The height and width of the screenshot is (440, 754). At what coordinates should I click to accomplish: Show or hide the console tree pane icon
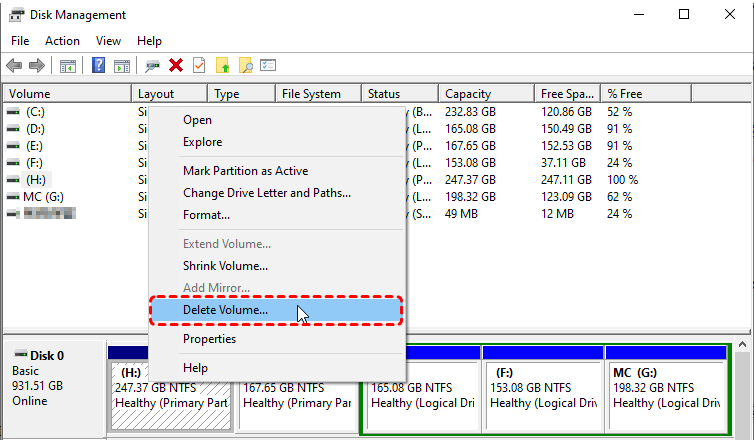[x=68, y=66]
